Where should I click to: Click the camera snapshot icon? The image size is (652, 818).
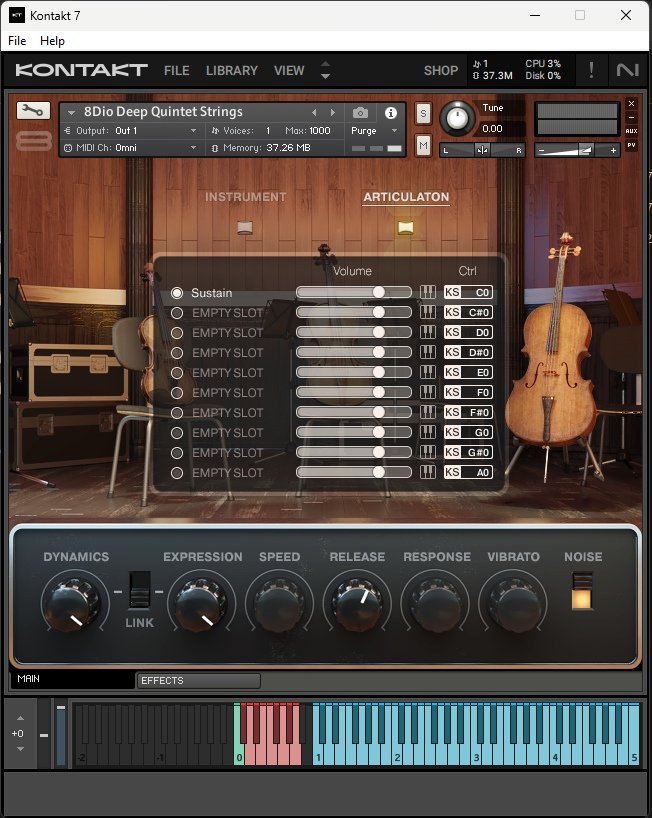tap(360, 113)
